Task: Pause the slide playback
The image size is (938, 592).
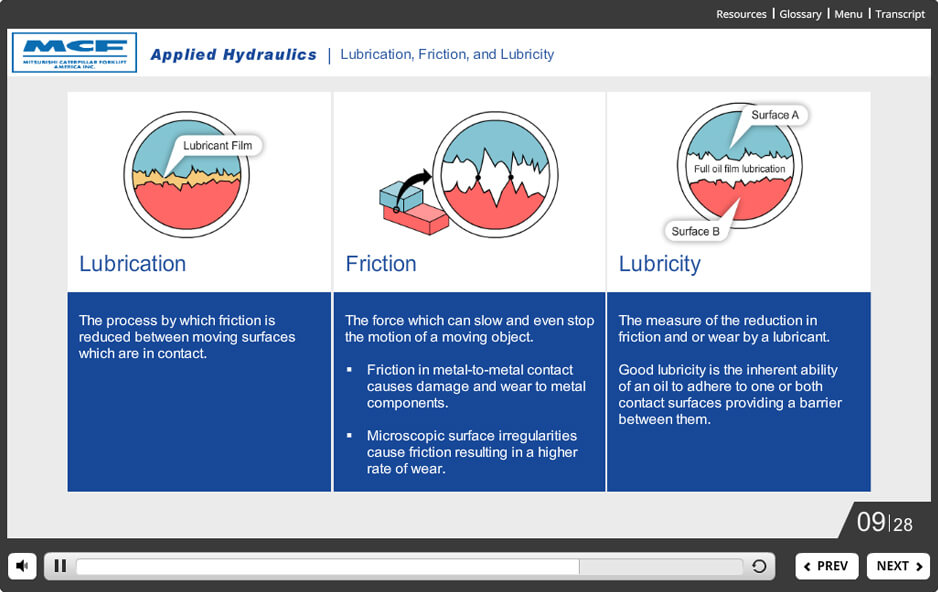Action: [60, 566]
